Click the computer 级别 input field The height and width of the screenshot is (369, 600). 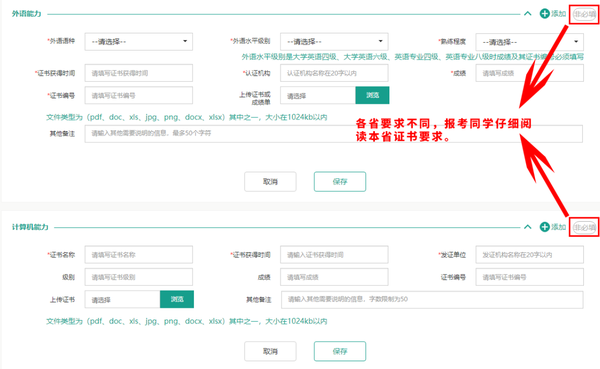(x=139, y=277)
